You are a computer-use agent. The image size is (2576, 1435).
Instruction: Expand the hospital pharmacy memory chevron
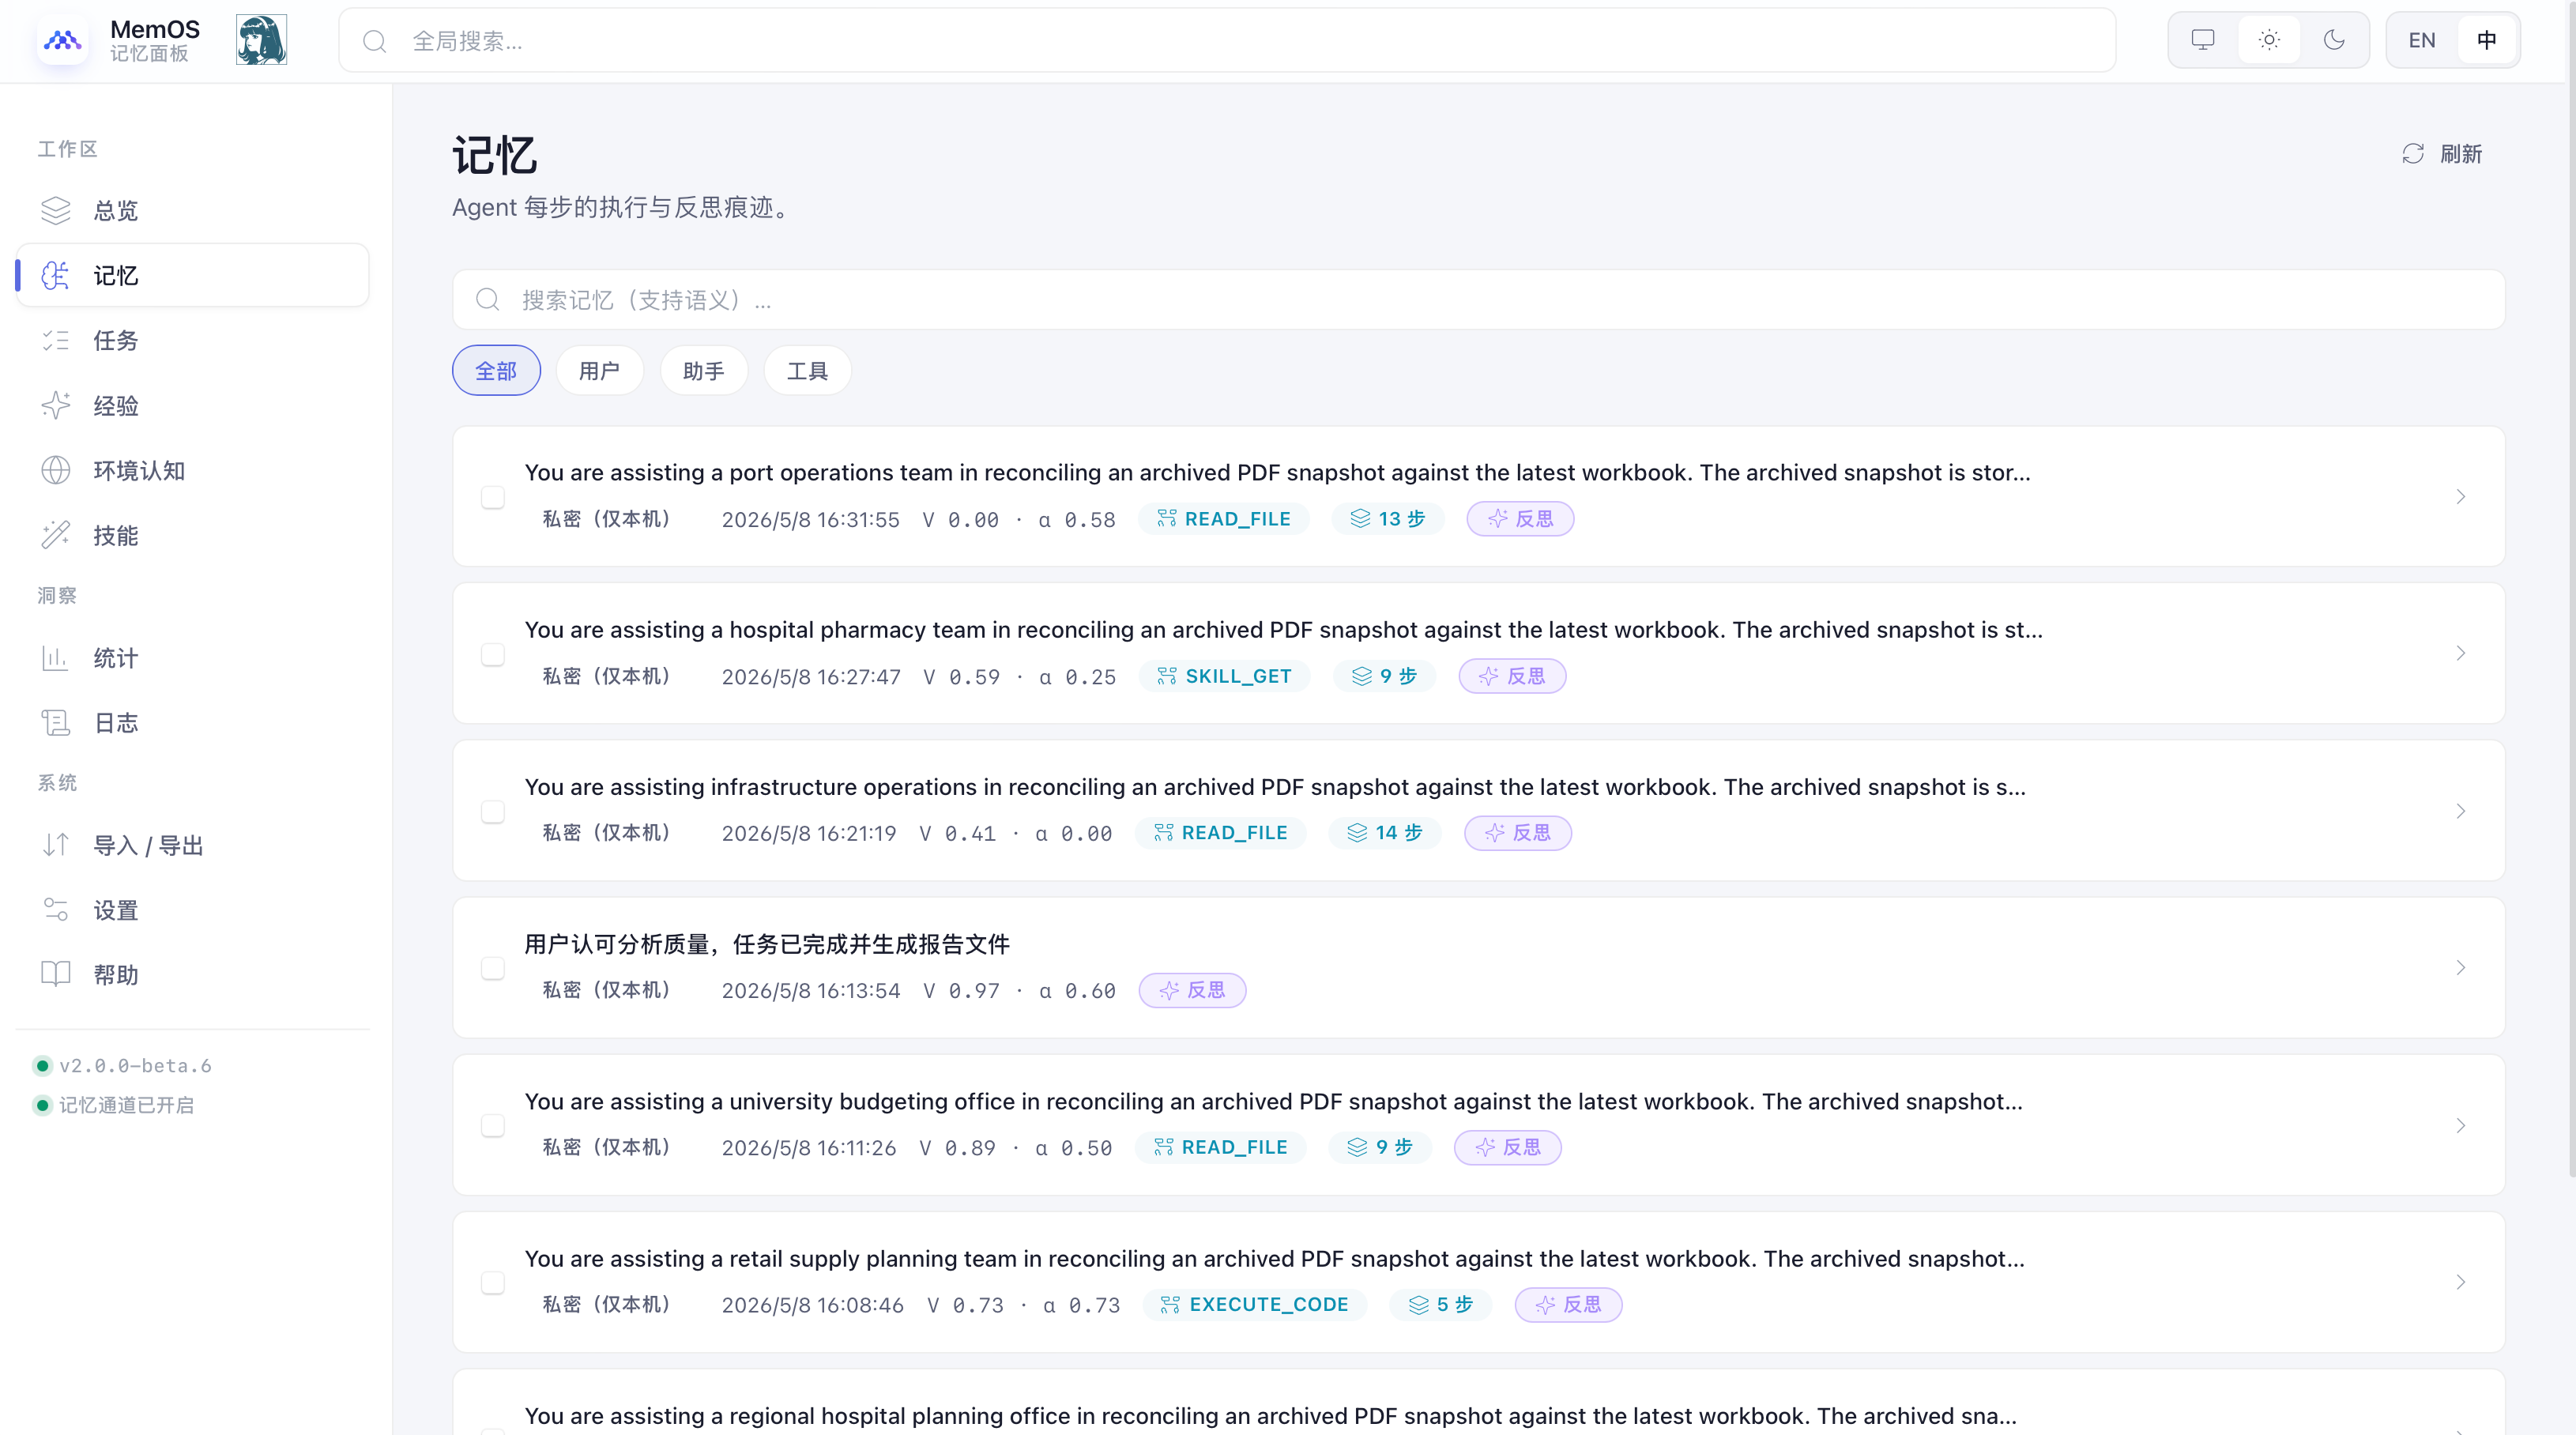tap(2461, 654)
